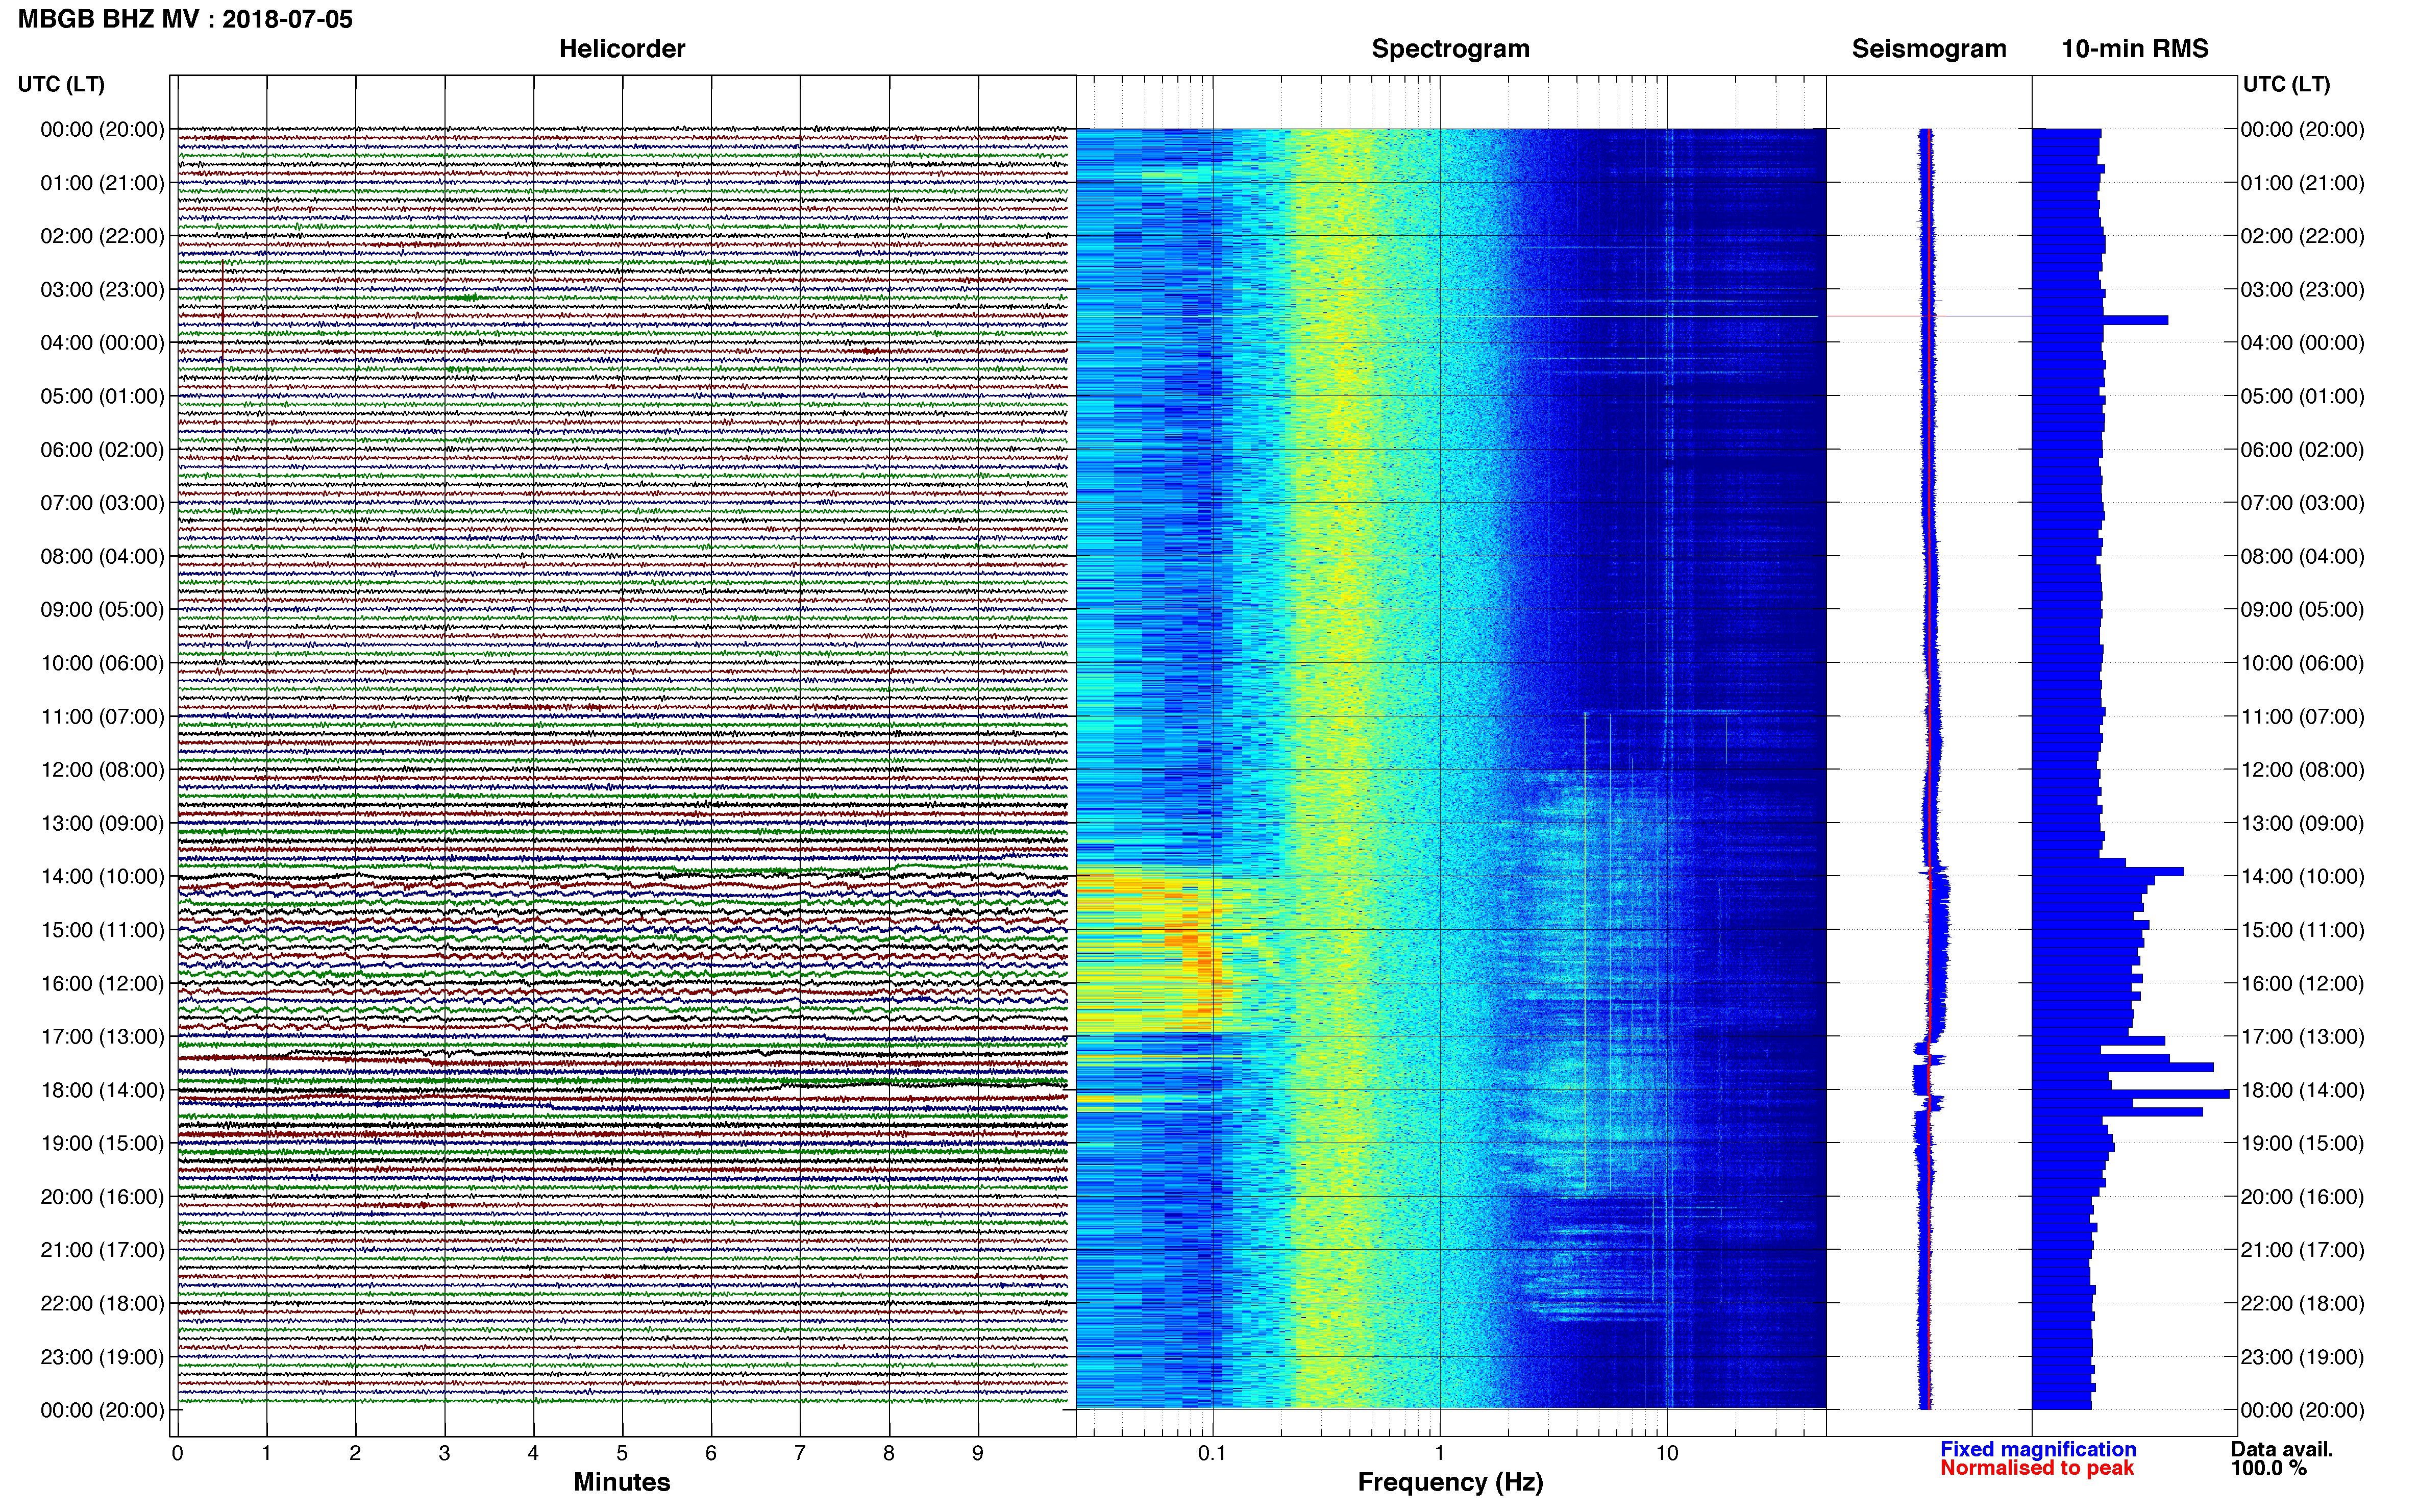Click '03:00 (23:00)' on the helicorder time axis
The width and height of the screenshot is (2419, 1512).
pos(102,290)
